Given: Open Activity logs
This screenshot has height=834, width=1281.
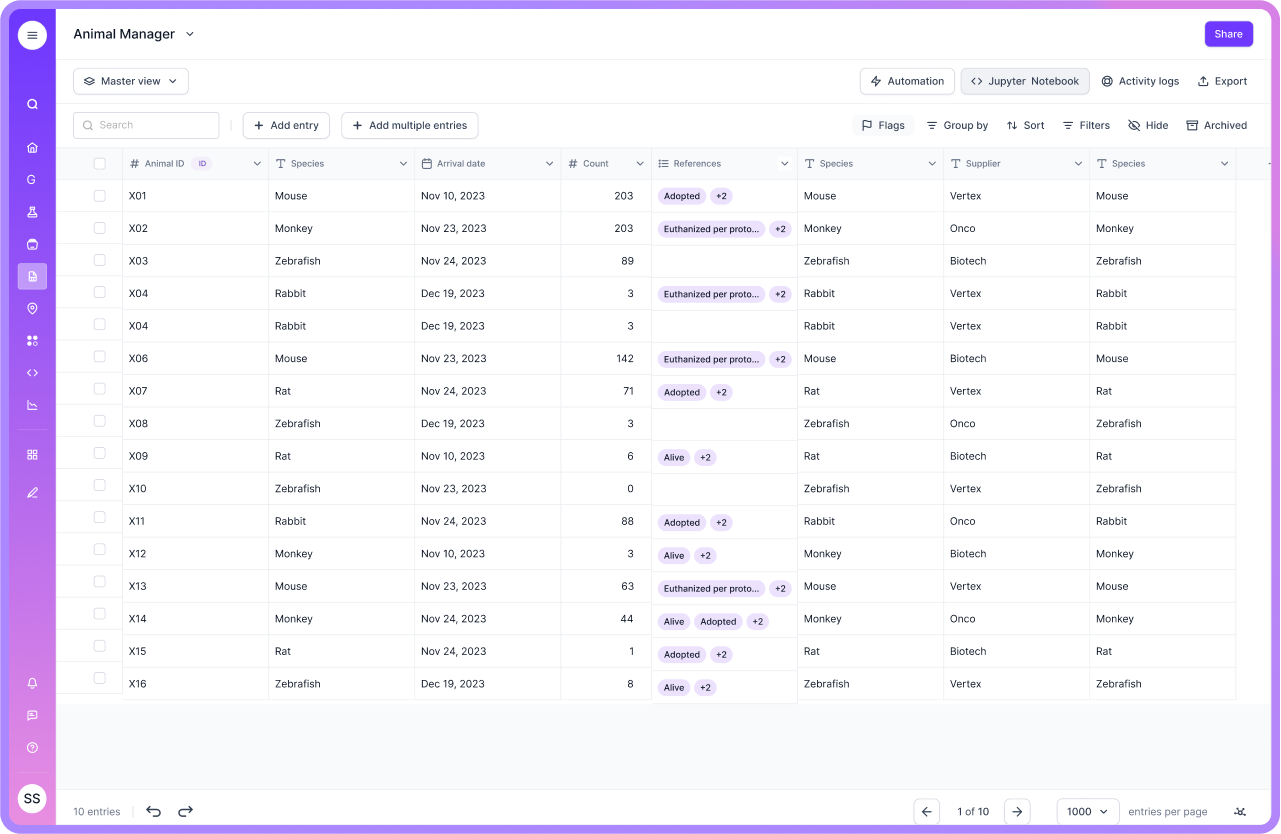Looking at the screenshot, I should (x=1140, y=81).
